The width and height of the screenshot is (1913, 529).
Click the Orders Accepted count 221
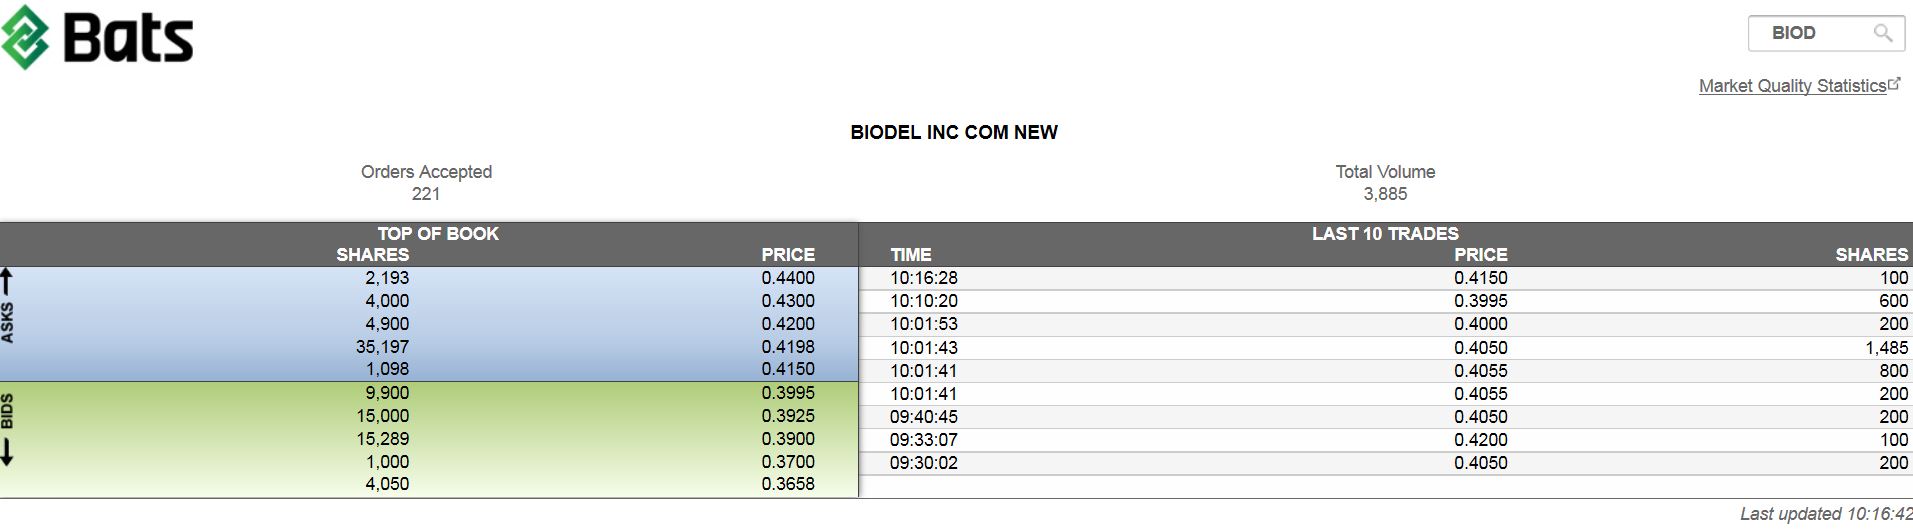coord(426,194)
